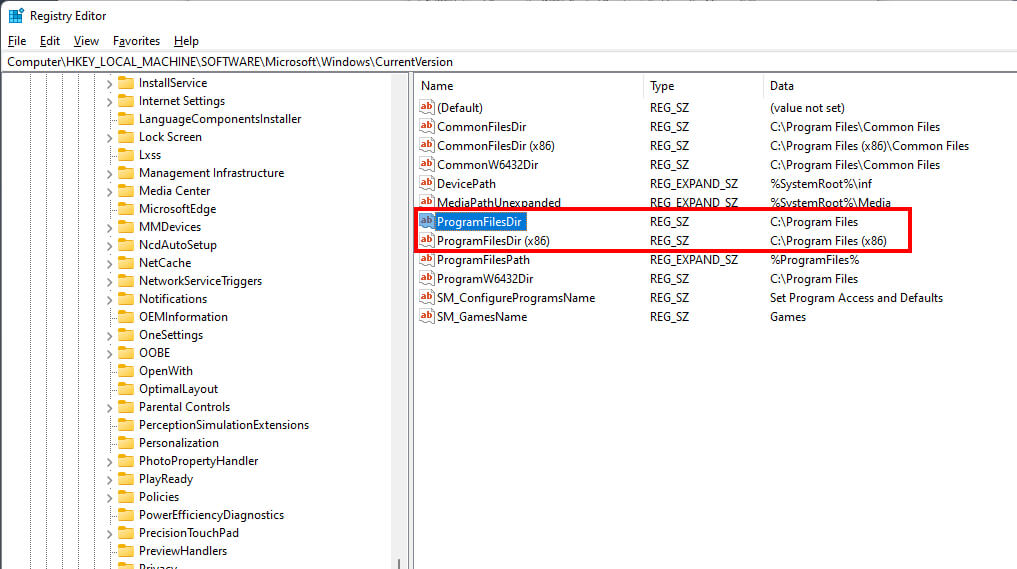Select the OptimalLayout folder icon
The width and height of the screenshot is (1017, 569).
point(126,389)
